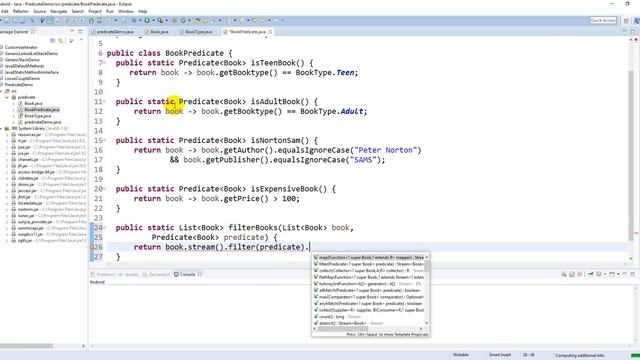Expand BookType.java tree node

tap(13, 116)
